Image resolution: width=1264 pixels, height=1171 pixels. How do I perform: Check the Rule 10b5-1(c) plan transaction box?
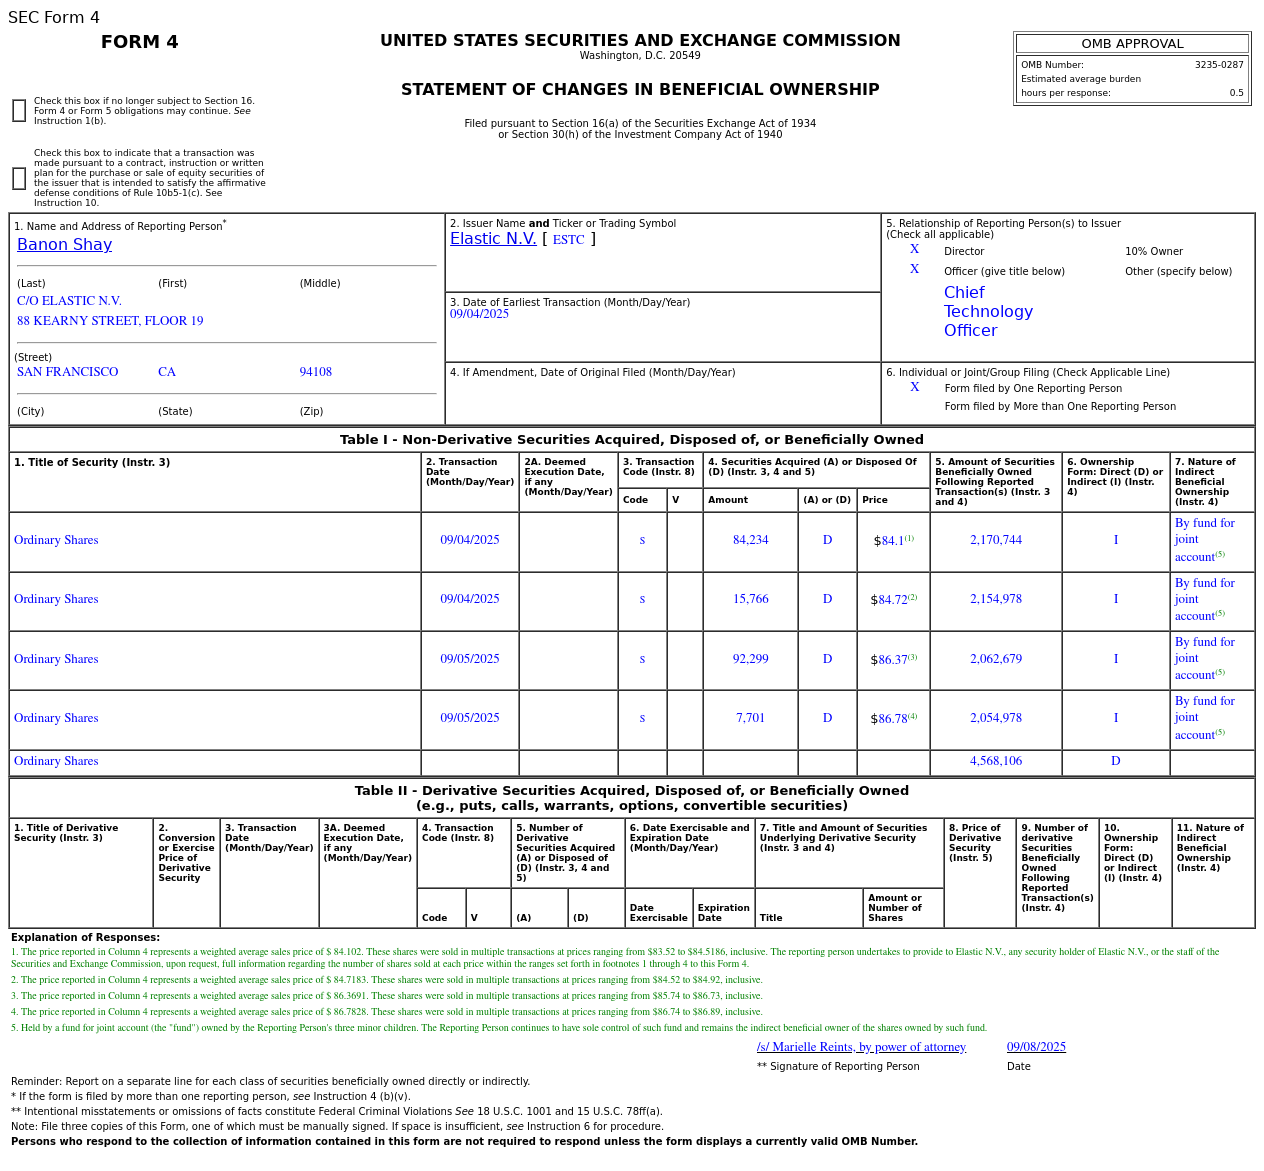point(19,178)
